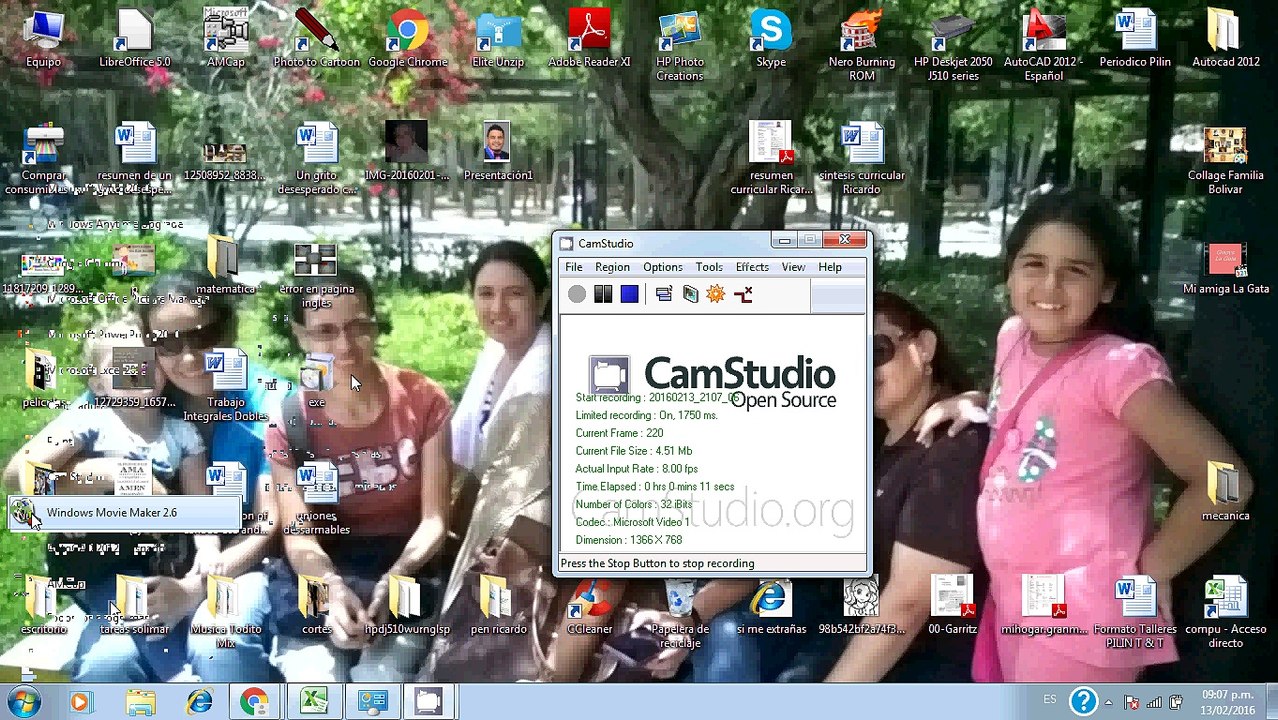
Task: Select the Autocad 2012 folder on desktop
Action: coord(1226,40)
